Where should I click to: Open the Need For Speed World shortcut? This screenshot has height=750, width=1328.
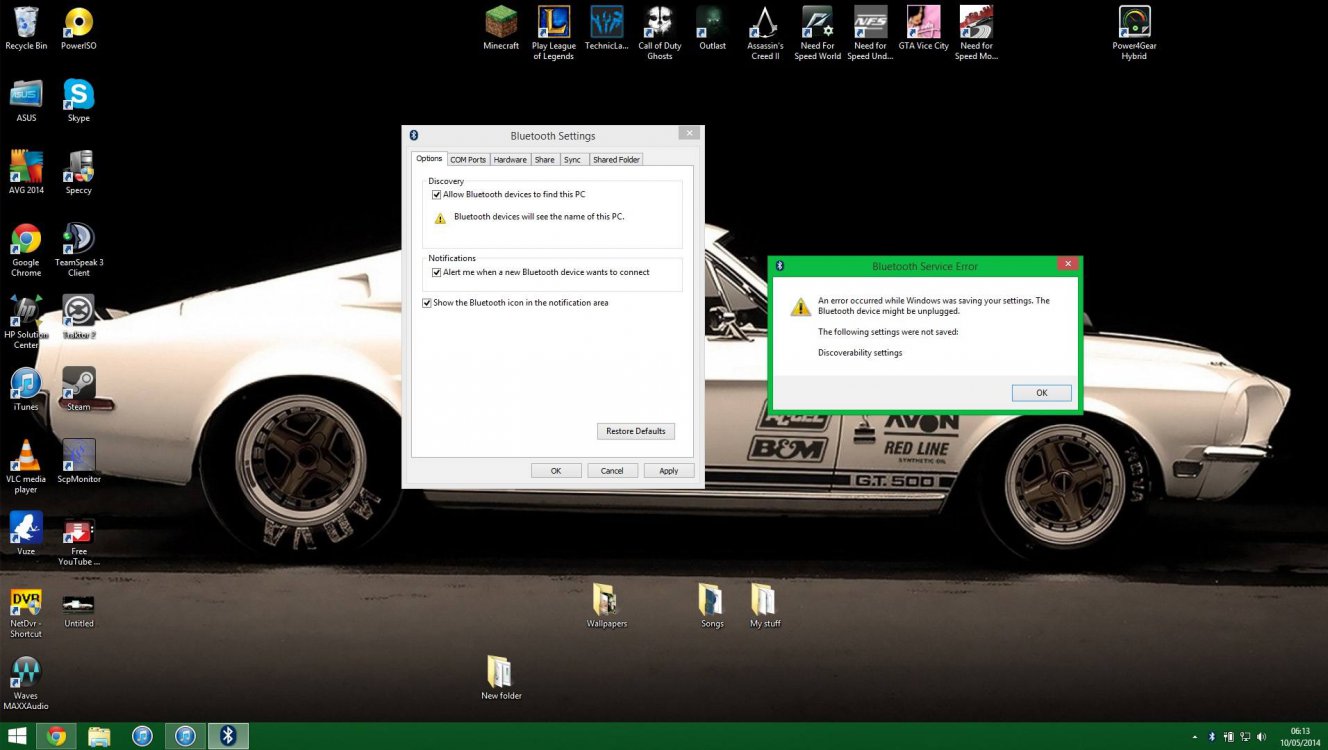point(817,33)
